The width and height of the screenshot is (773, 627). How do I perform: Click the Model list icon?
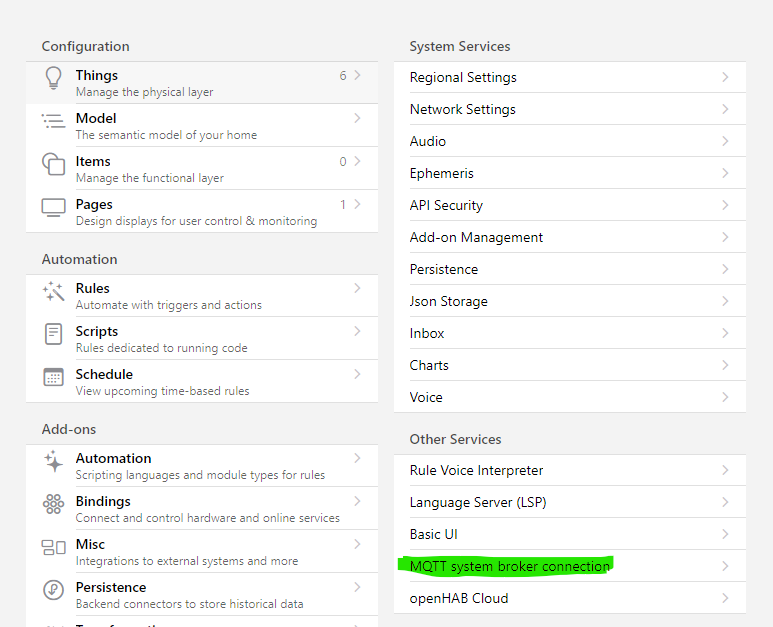pyautogui.click(x=53, y=122)
